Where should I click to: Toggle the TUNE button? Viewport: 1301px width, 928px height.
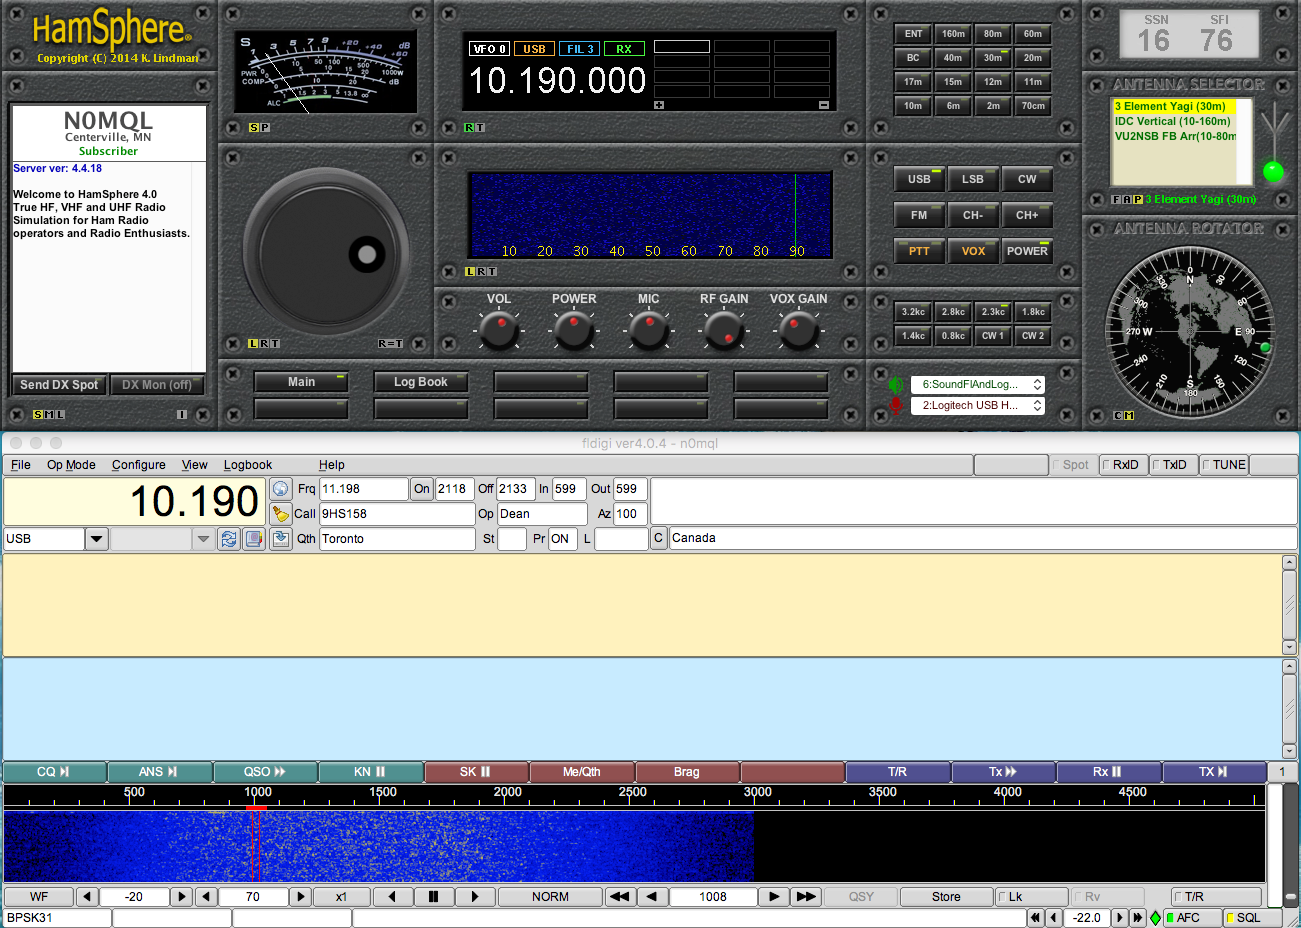(x=1224, y=465)
